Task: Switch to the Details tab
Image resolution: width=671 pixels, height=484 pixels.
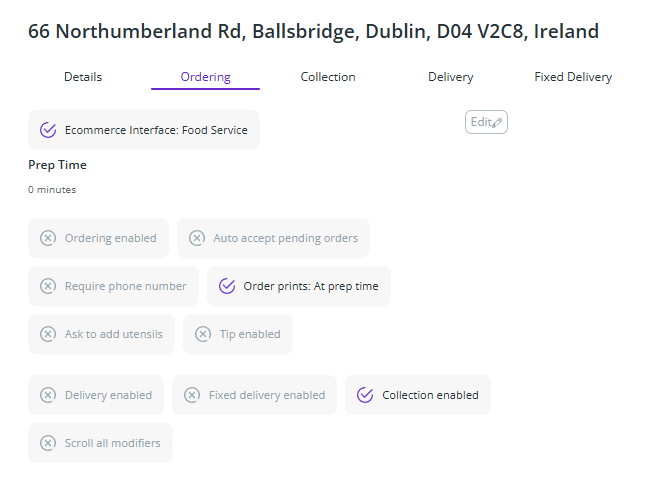Action: point(83,77)
